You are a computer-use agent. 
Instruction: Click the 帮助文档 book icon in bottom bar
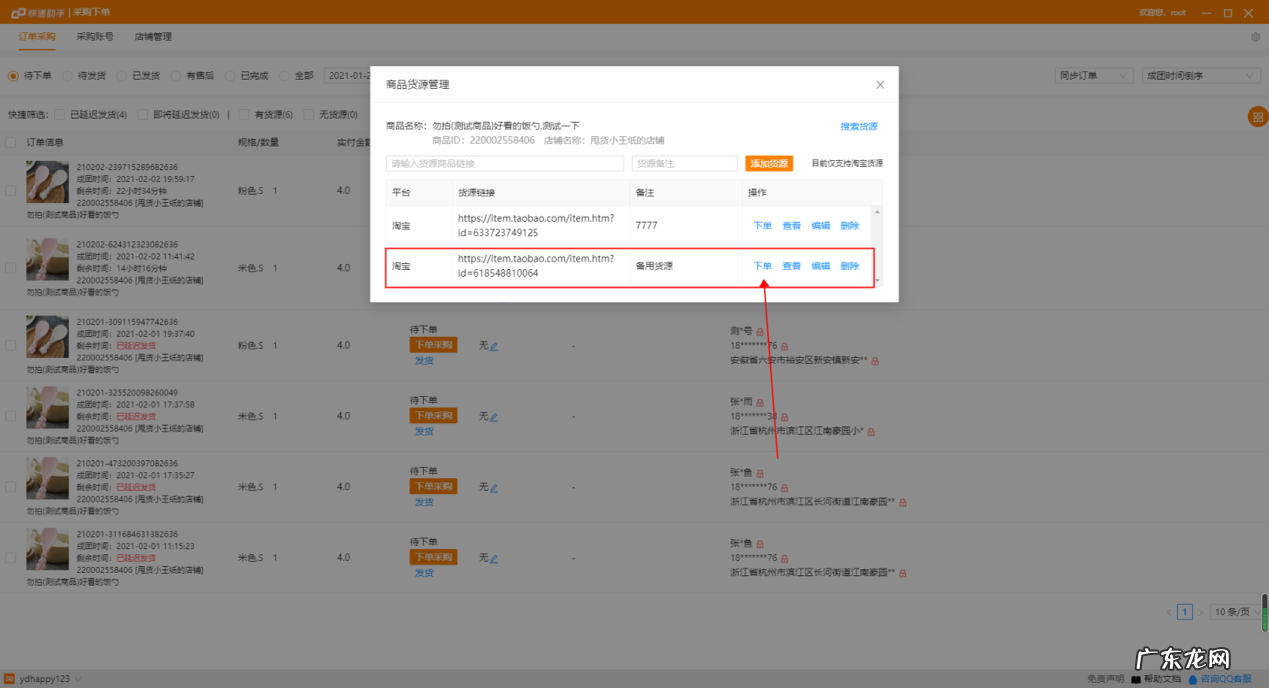(x=1136, y=678)
